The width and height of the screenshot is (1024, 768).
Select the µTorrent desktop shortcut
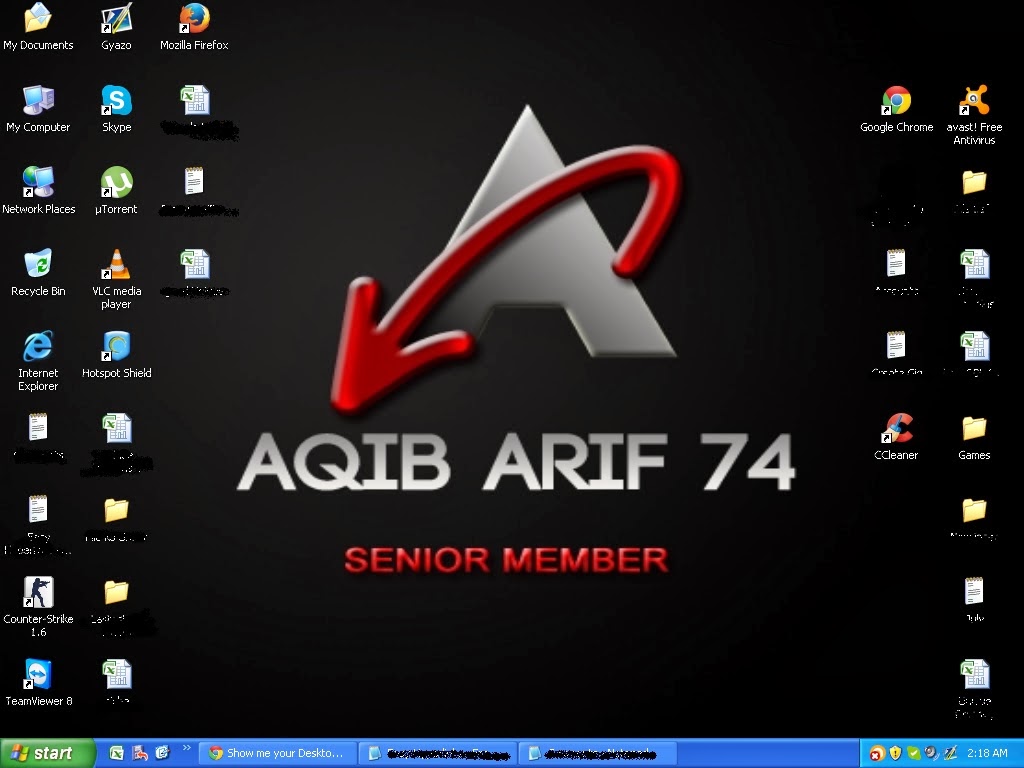pos(116,191)
